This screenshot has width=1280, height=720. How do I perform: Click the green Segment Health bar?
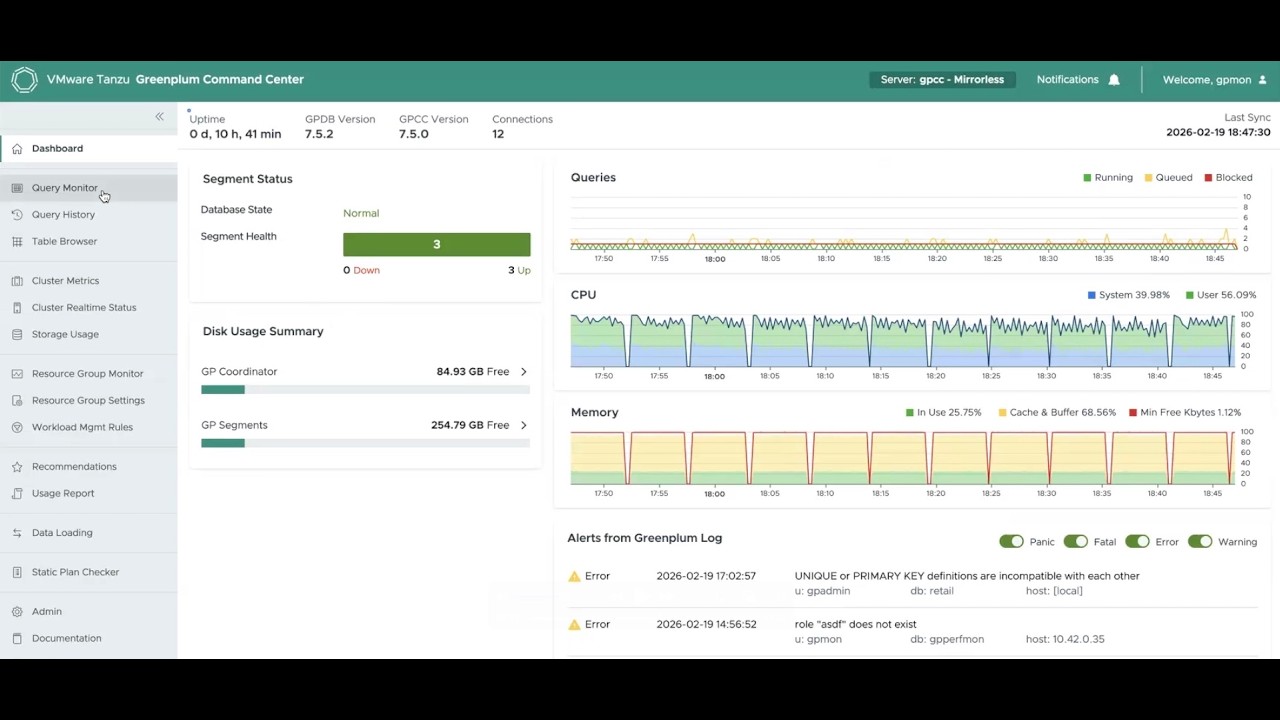437,245
